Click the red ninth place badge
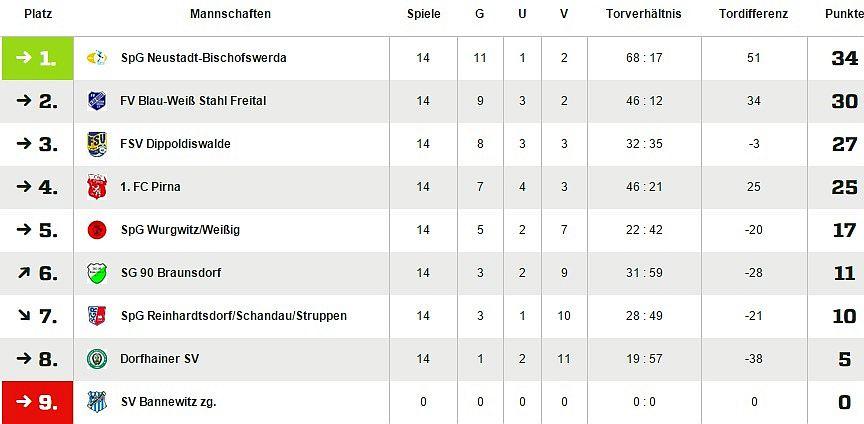The height and width of the screenshot is (424, 864). coord(37,402)
